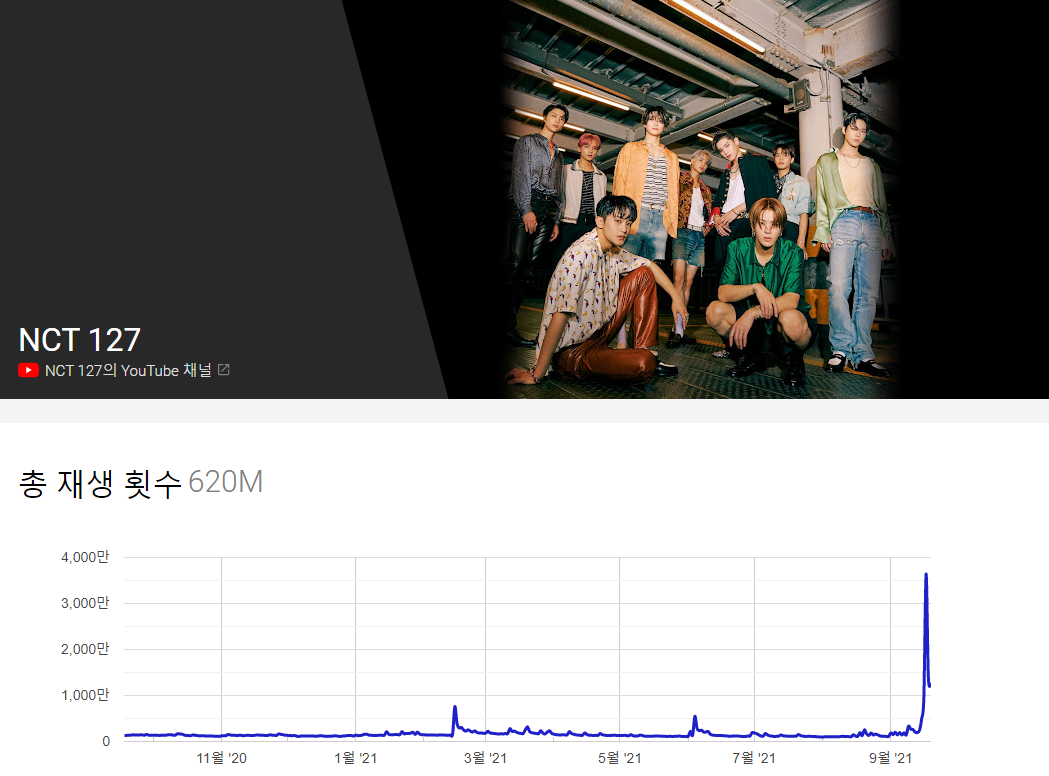Image resolution: width=1049 pixels, height=776 pixels.
Task: Click the external link icon beside channel name
Action: (224, 370)
